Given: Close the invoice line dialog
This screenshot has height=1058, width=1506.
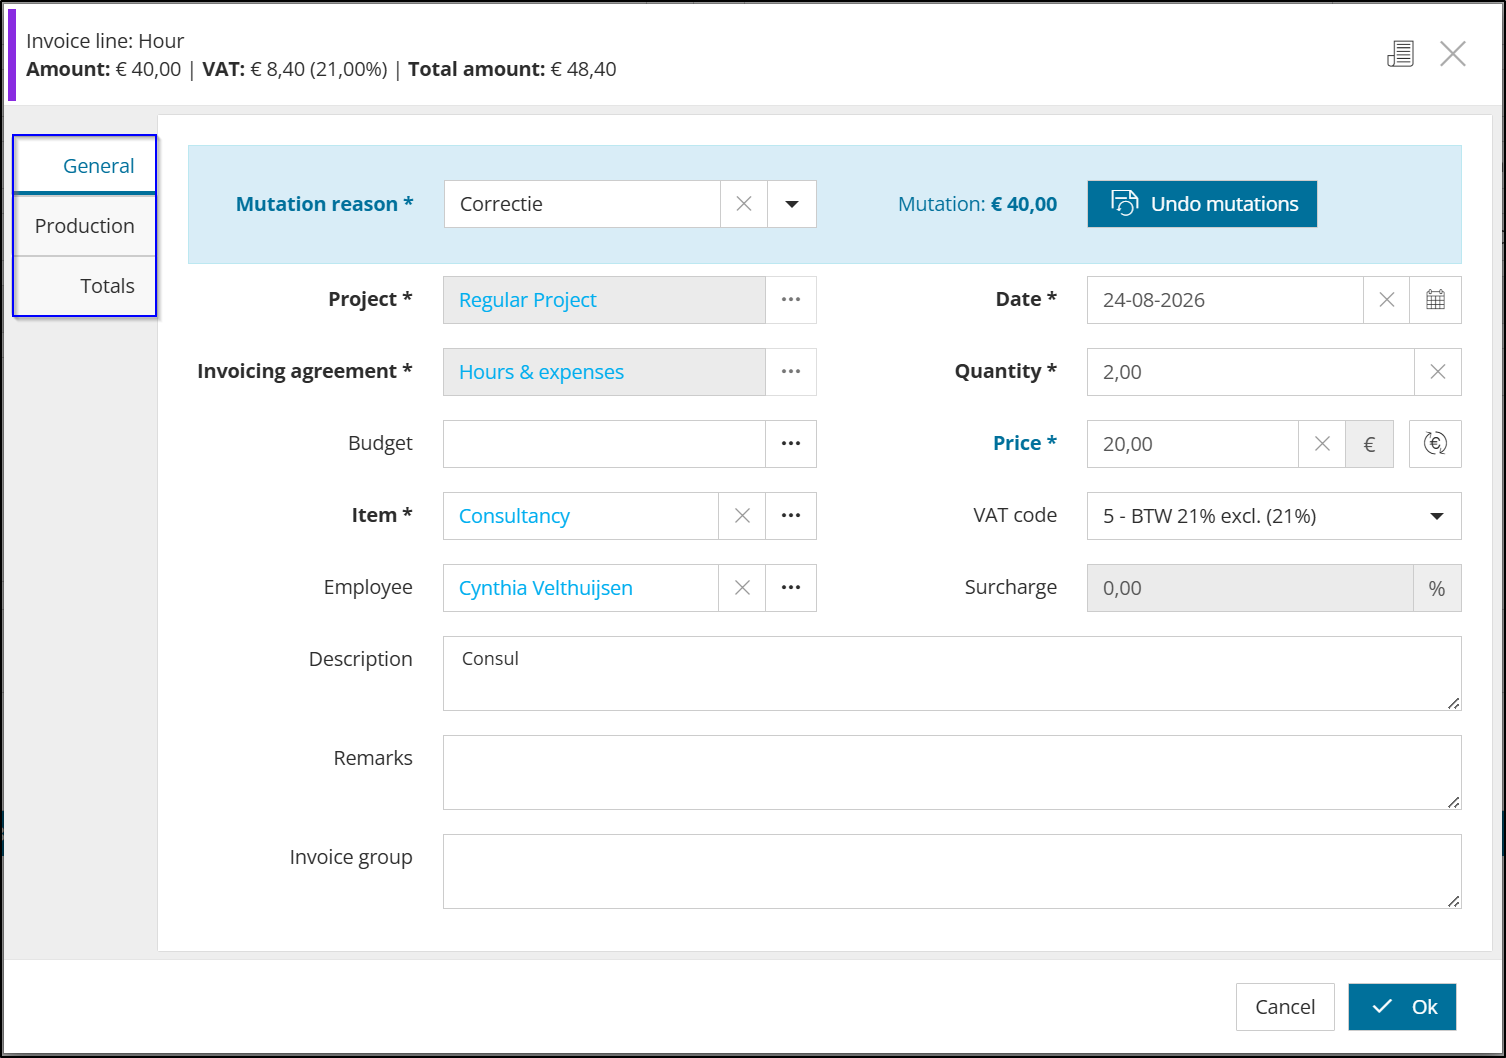Looking at the screenshot, I should (x=1453, y=54).
